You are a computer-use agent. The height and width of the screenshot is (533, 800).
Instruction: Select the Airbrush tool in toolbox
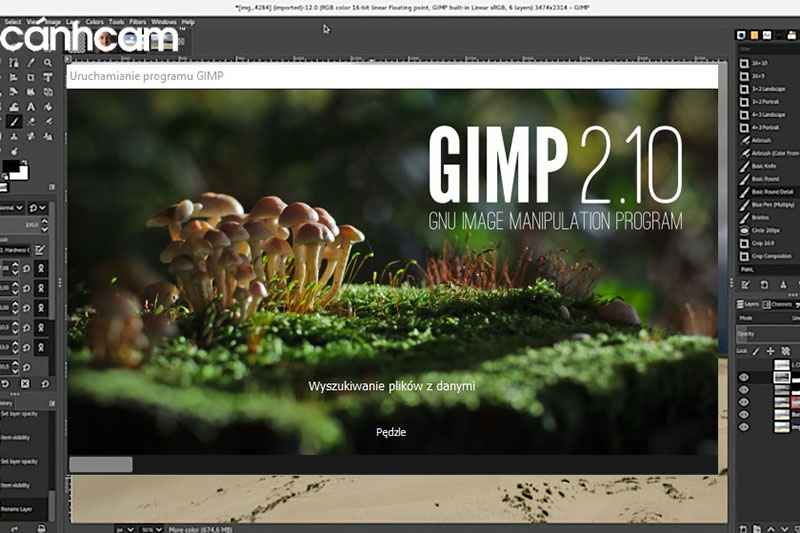48,122
